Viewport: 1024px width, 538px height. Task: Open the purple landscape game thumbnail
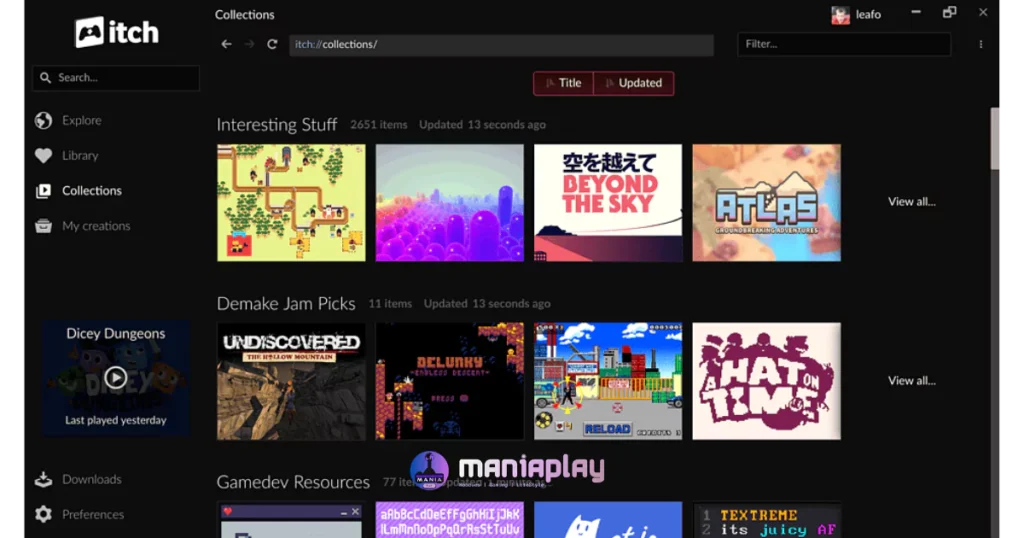pos(449,203)
